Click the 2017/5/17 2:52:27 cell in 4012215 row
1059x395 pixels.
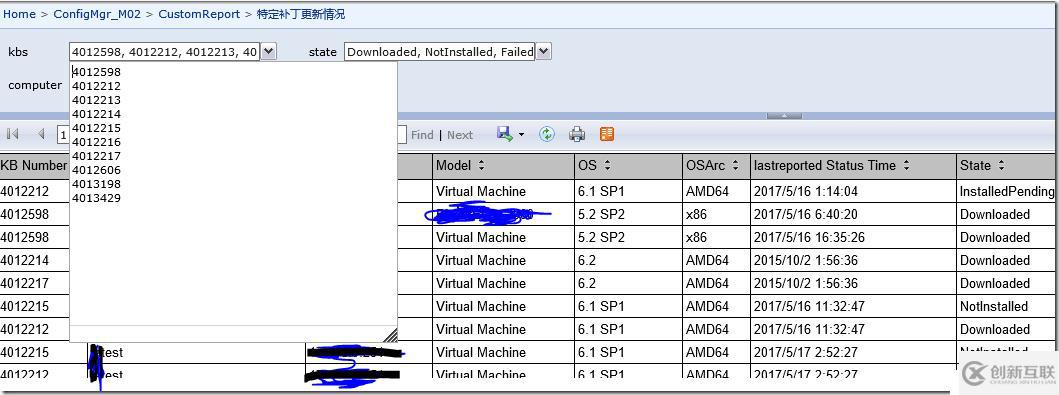pos(853,352)
